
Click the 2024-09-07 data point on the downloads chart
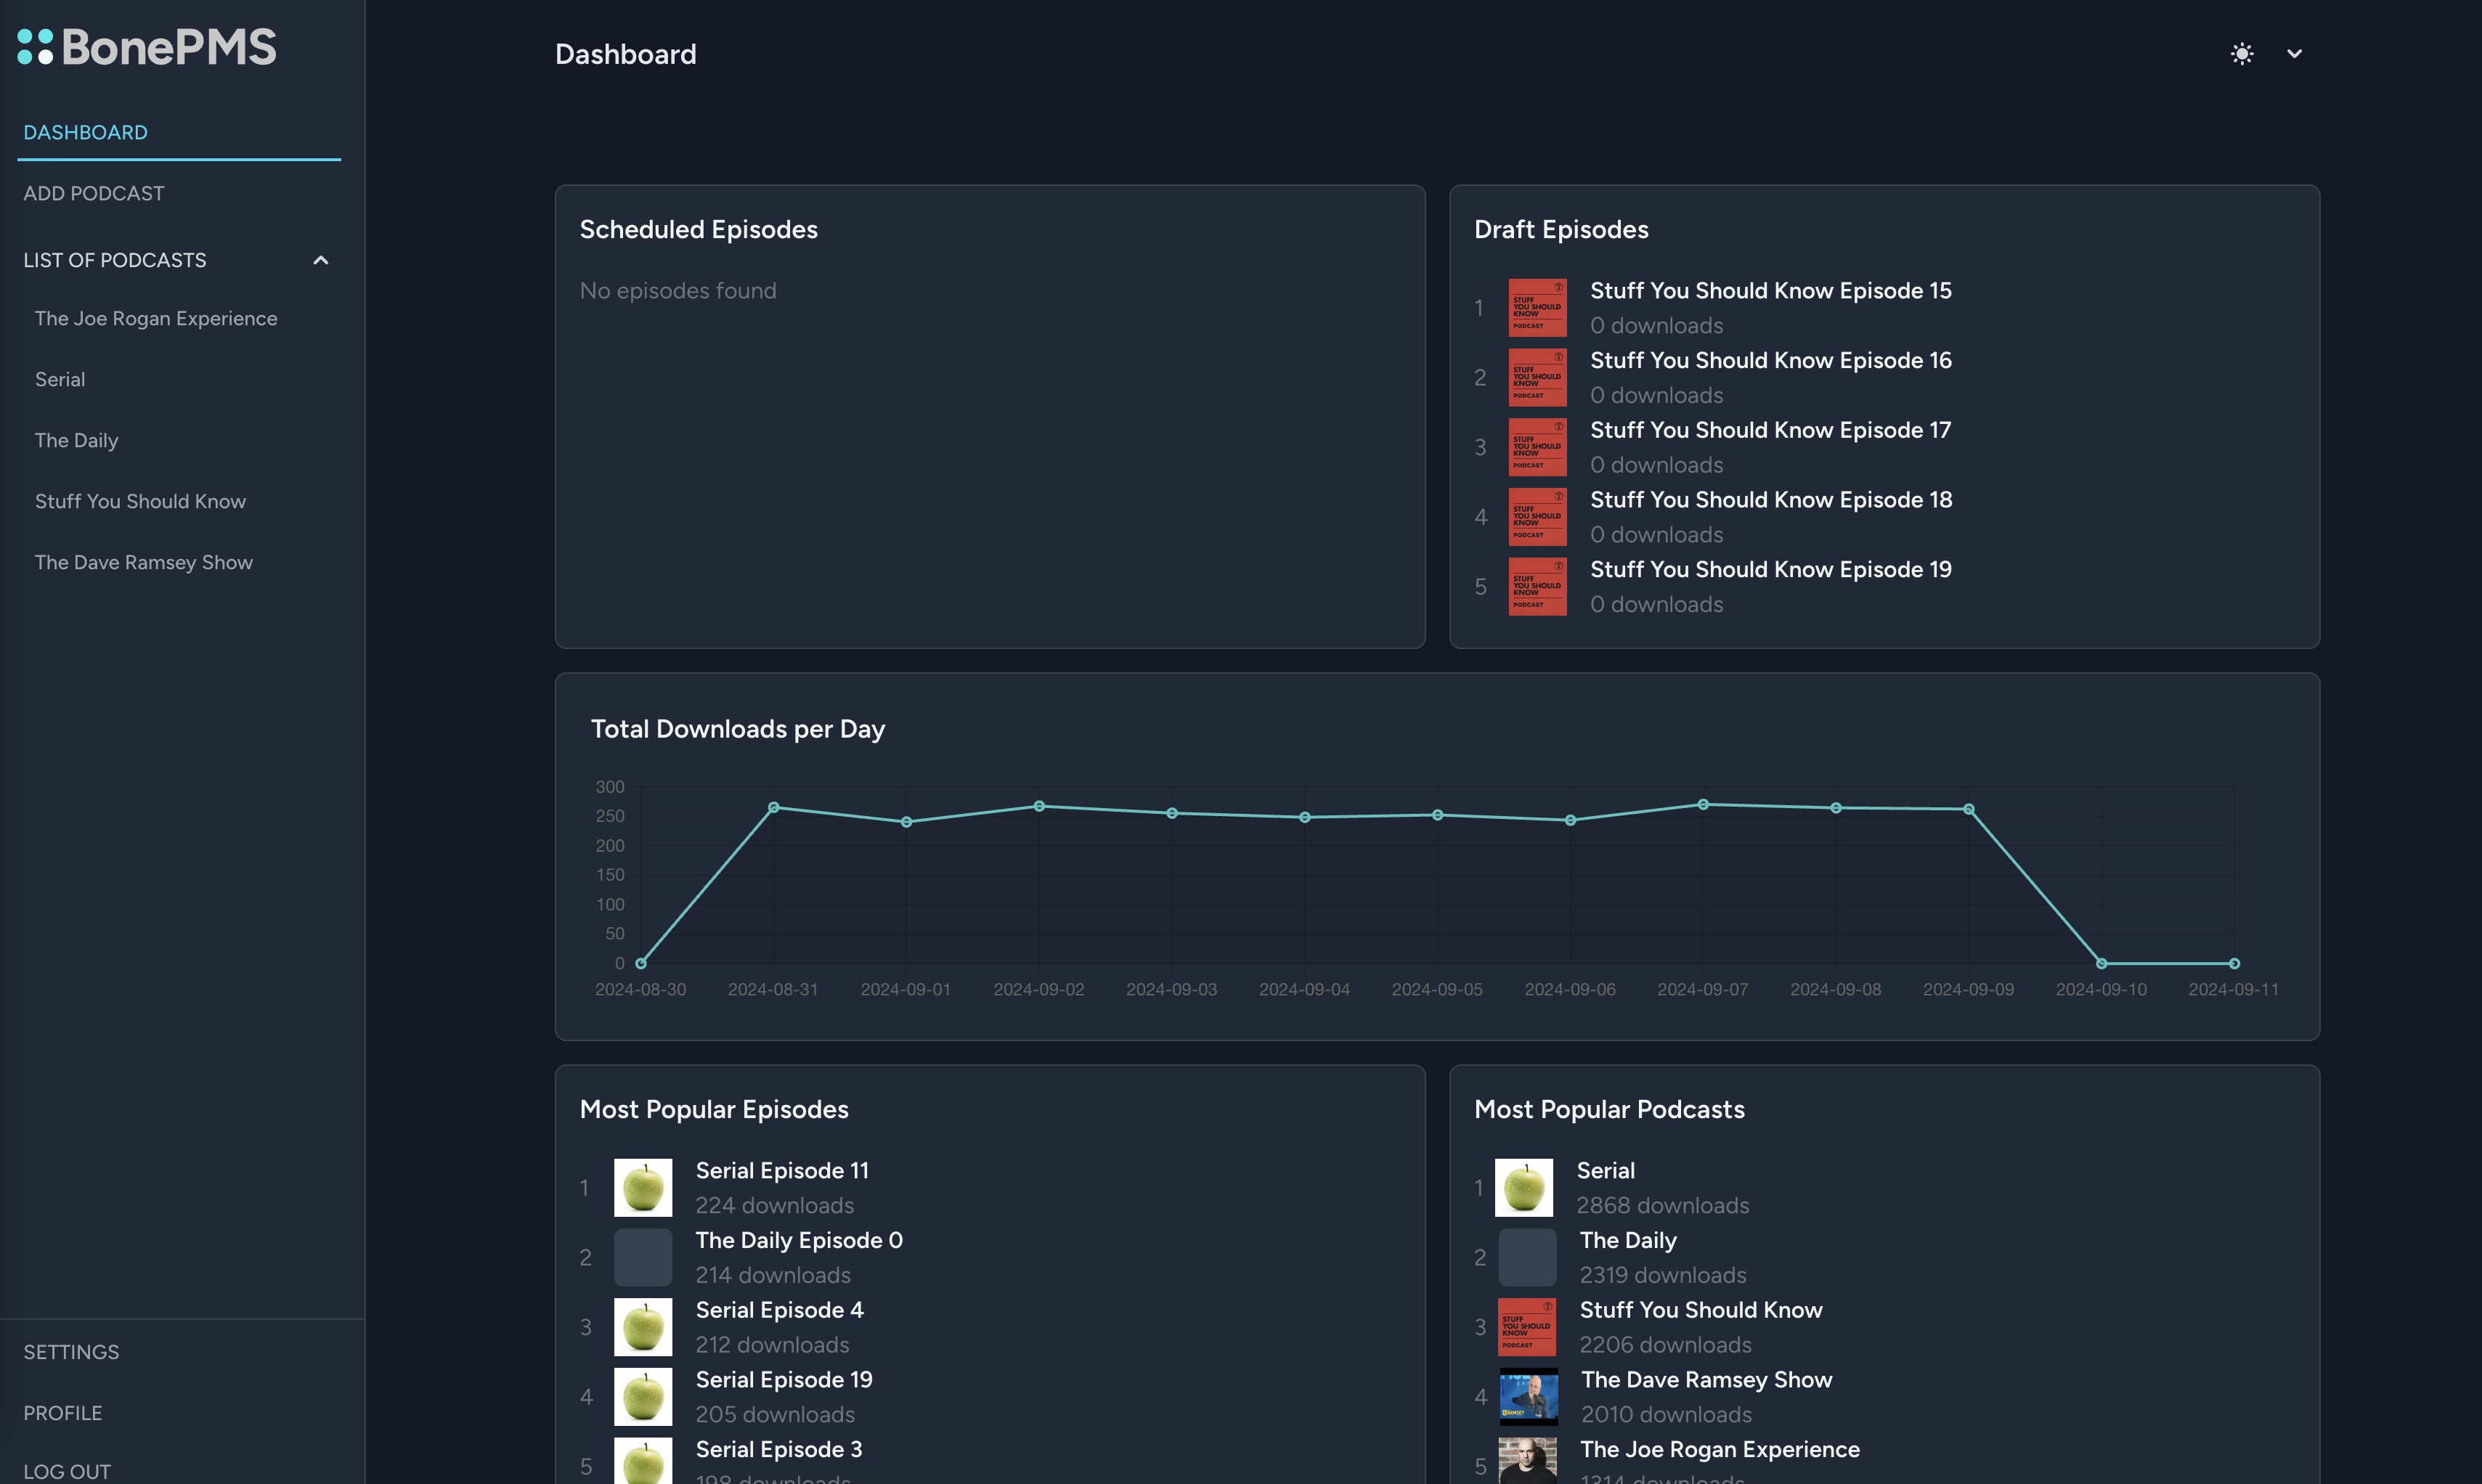tap(1703, 804)
